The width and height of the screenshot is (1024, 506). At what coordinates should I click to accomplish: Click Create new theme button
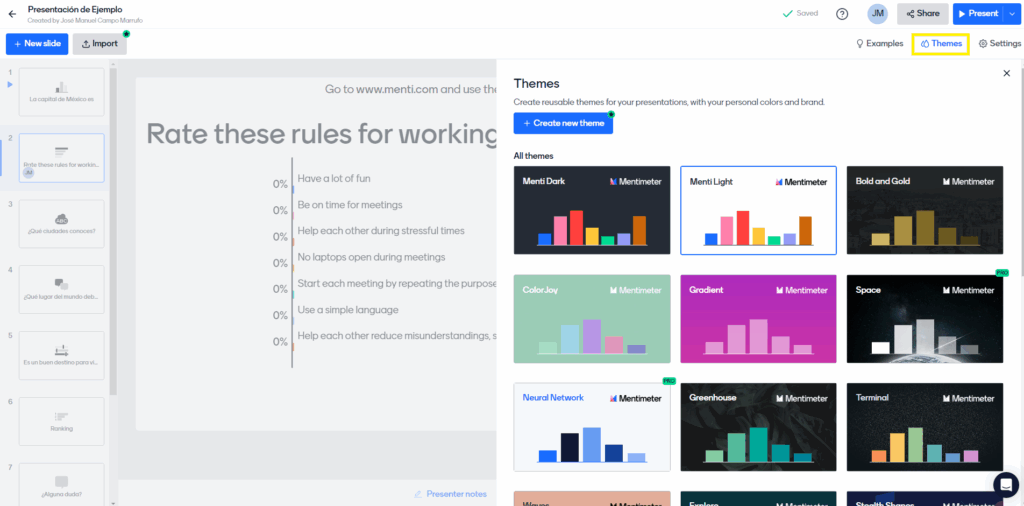coord(563,123)
